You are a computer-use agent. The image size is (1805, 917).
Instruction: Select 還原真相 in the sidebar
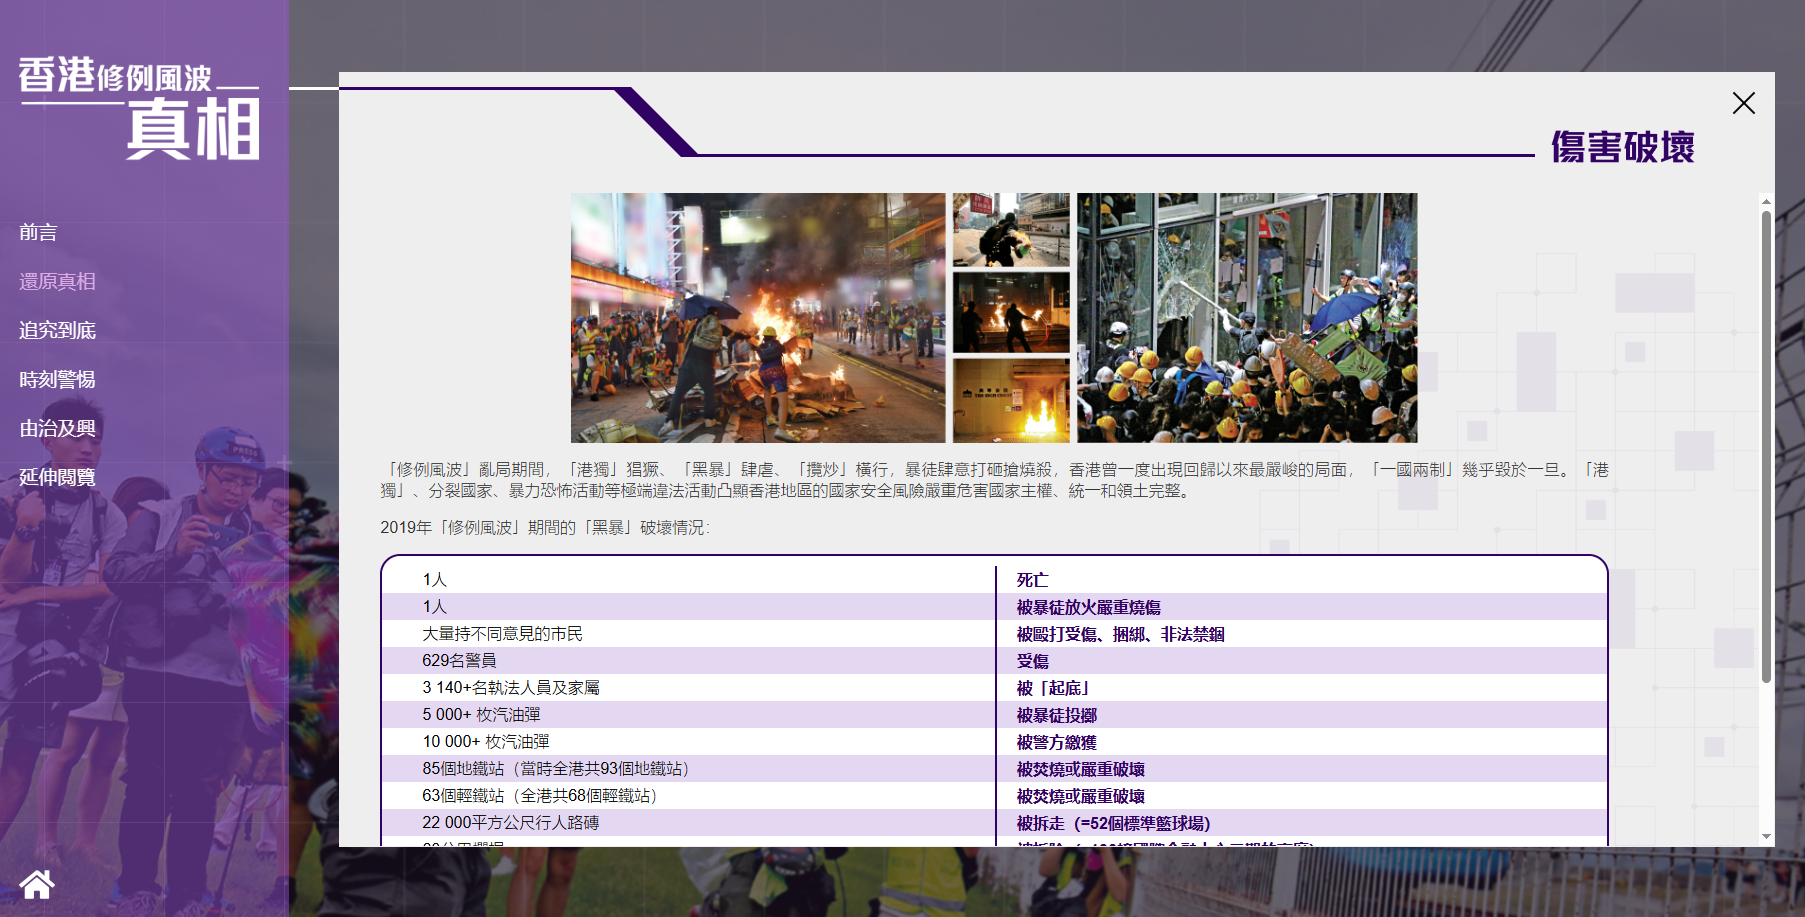click(x=57, y=281)
